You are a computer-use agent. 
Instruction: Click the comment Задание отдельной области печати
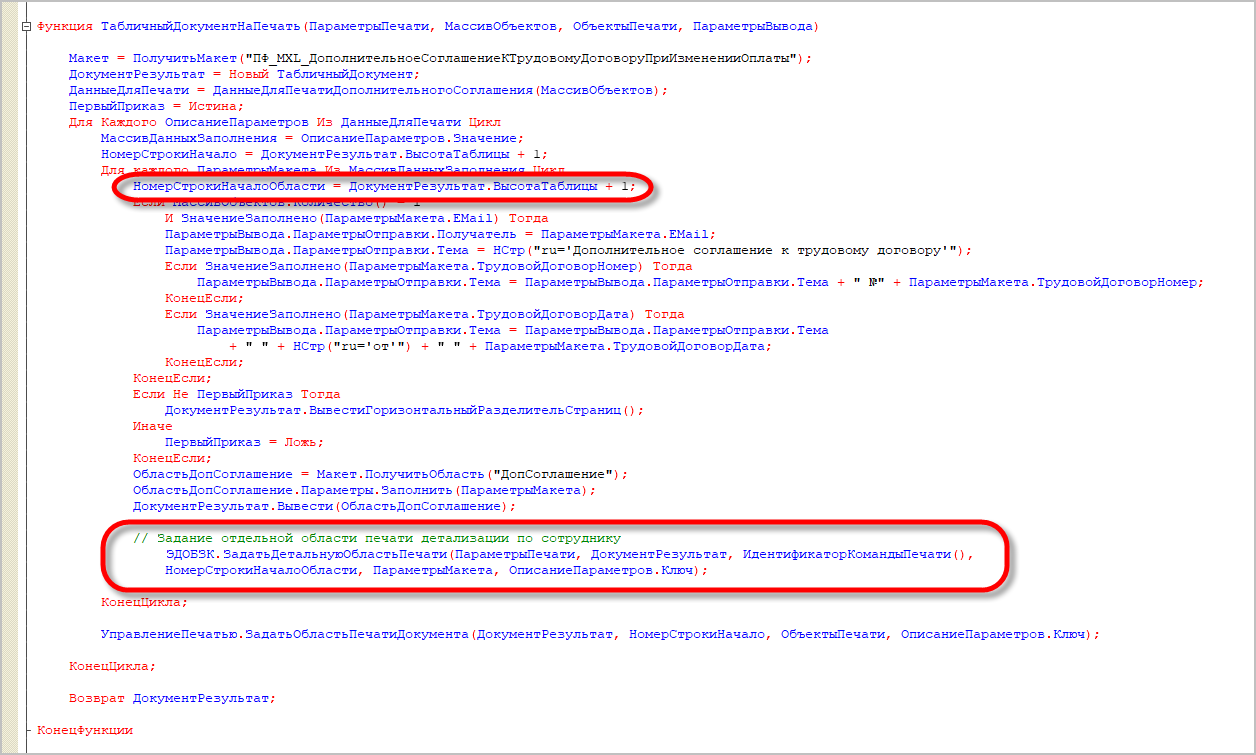[377, 538]
